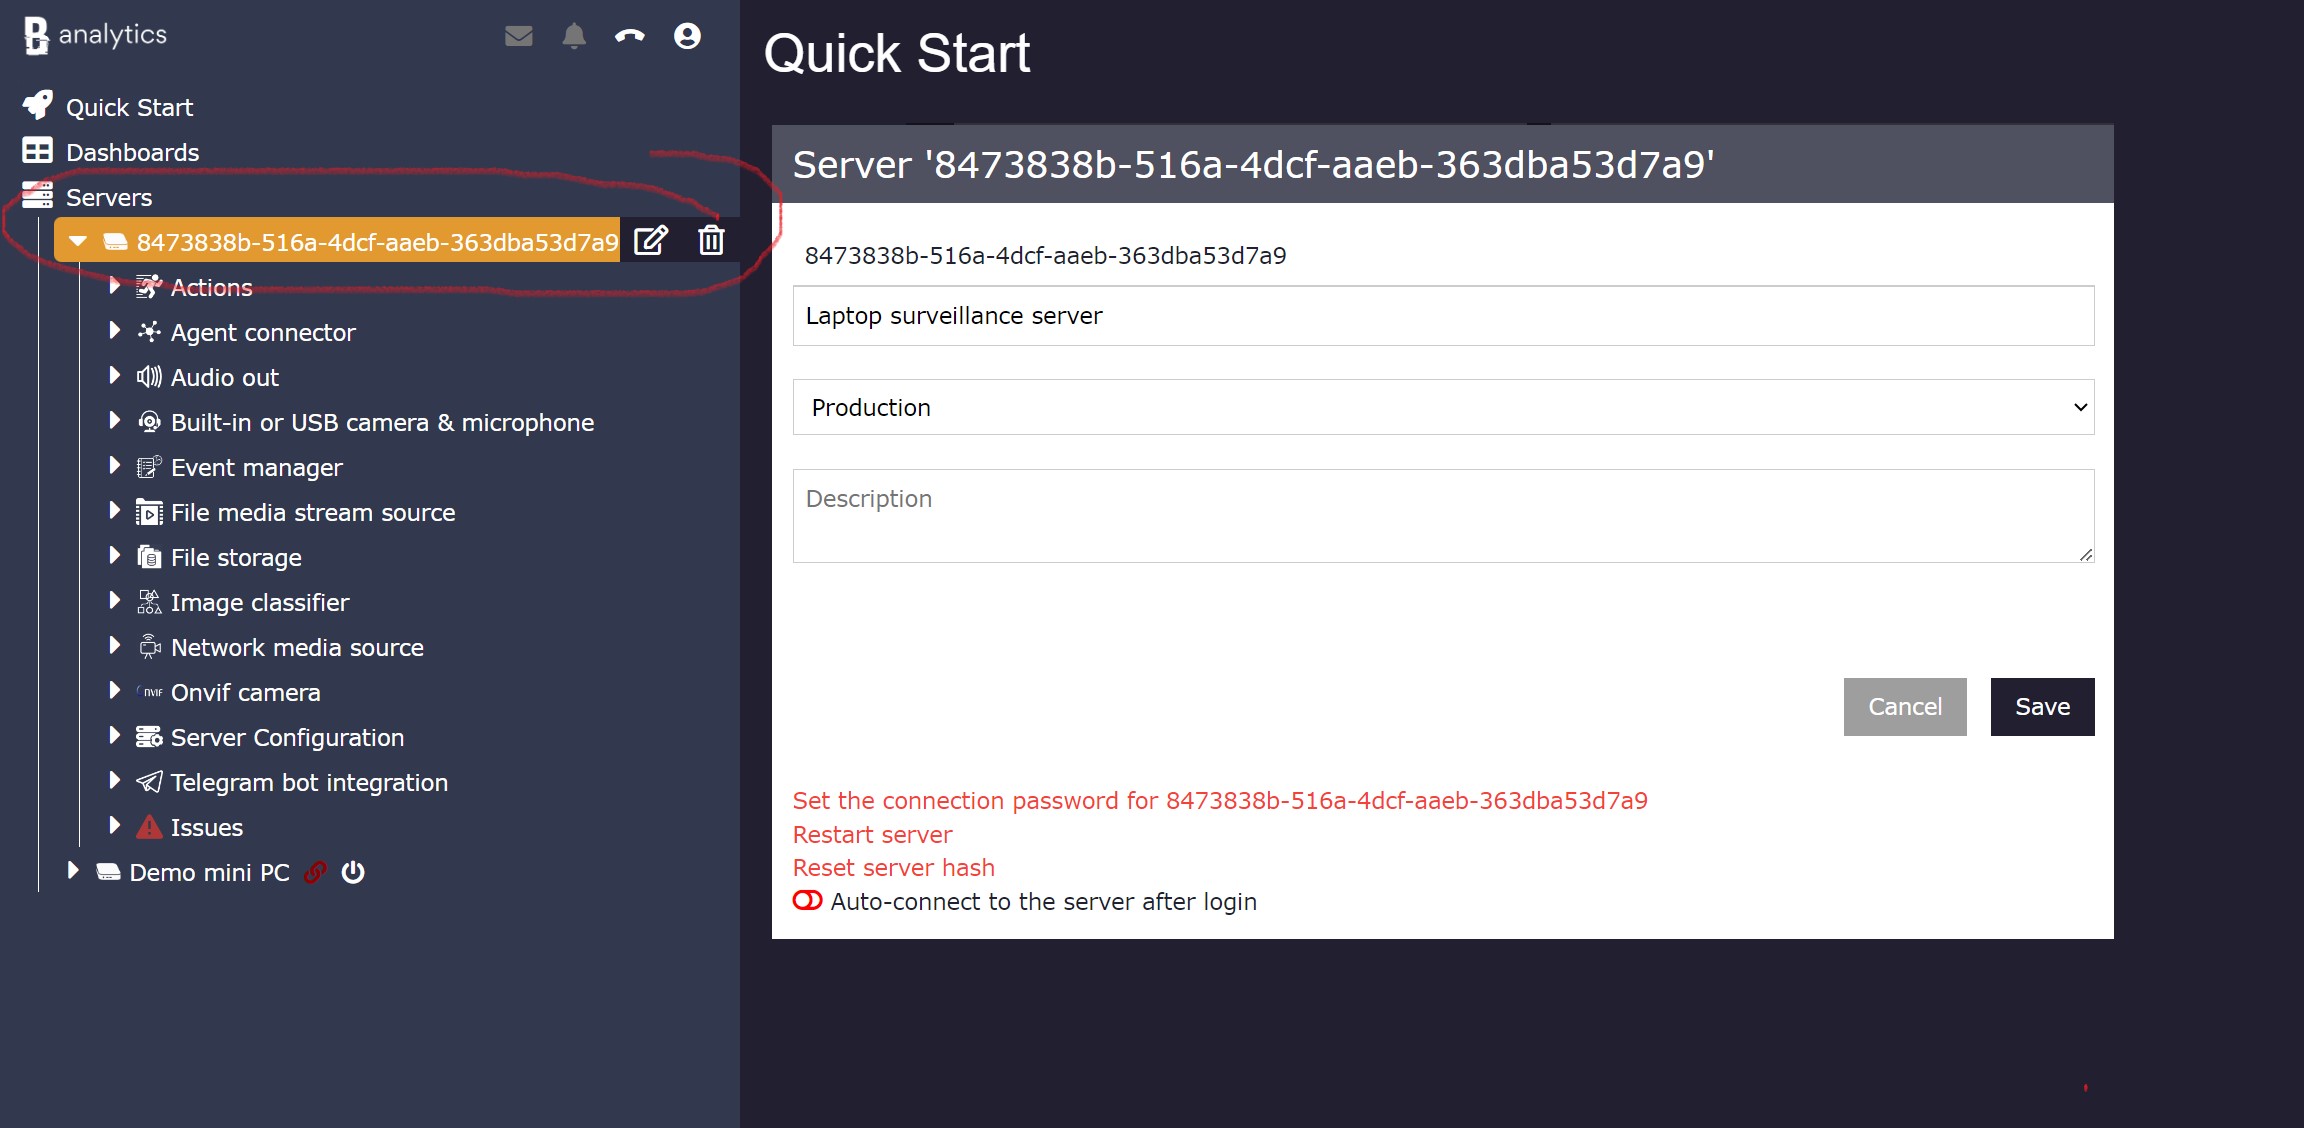Click into the Description text area
Image resolution: width=2304 pixels, height=1128 pixels.
tap(1442, 516)
